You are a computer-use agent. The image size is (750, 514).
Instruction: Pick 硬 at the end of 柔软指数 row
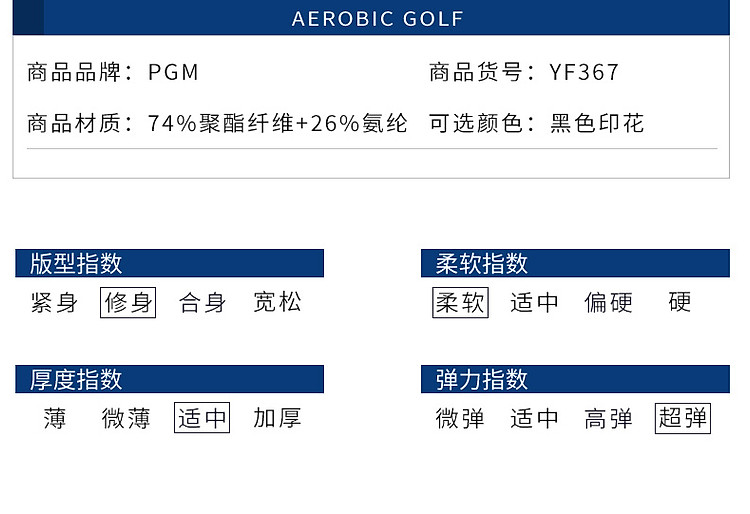pyautogui.click(x=680, y=303)
